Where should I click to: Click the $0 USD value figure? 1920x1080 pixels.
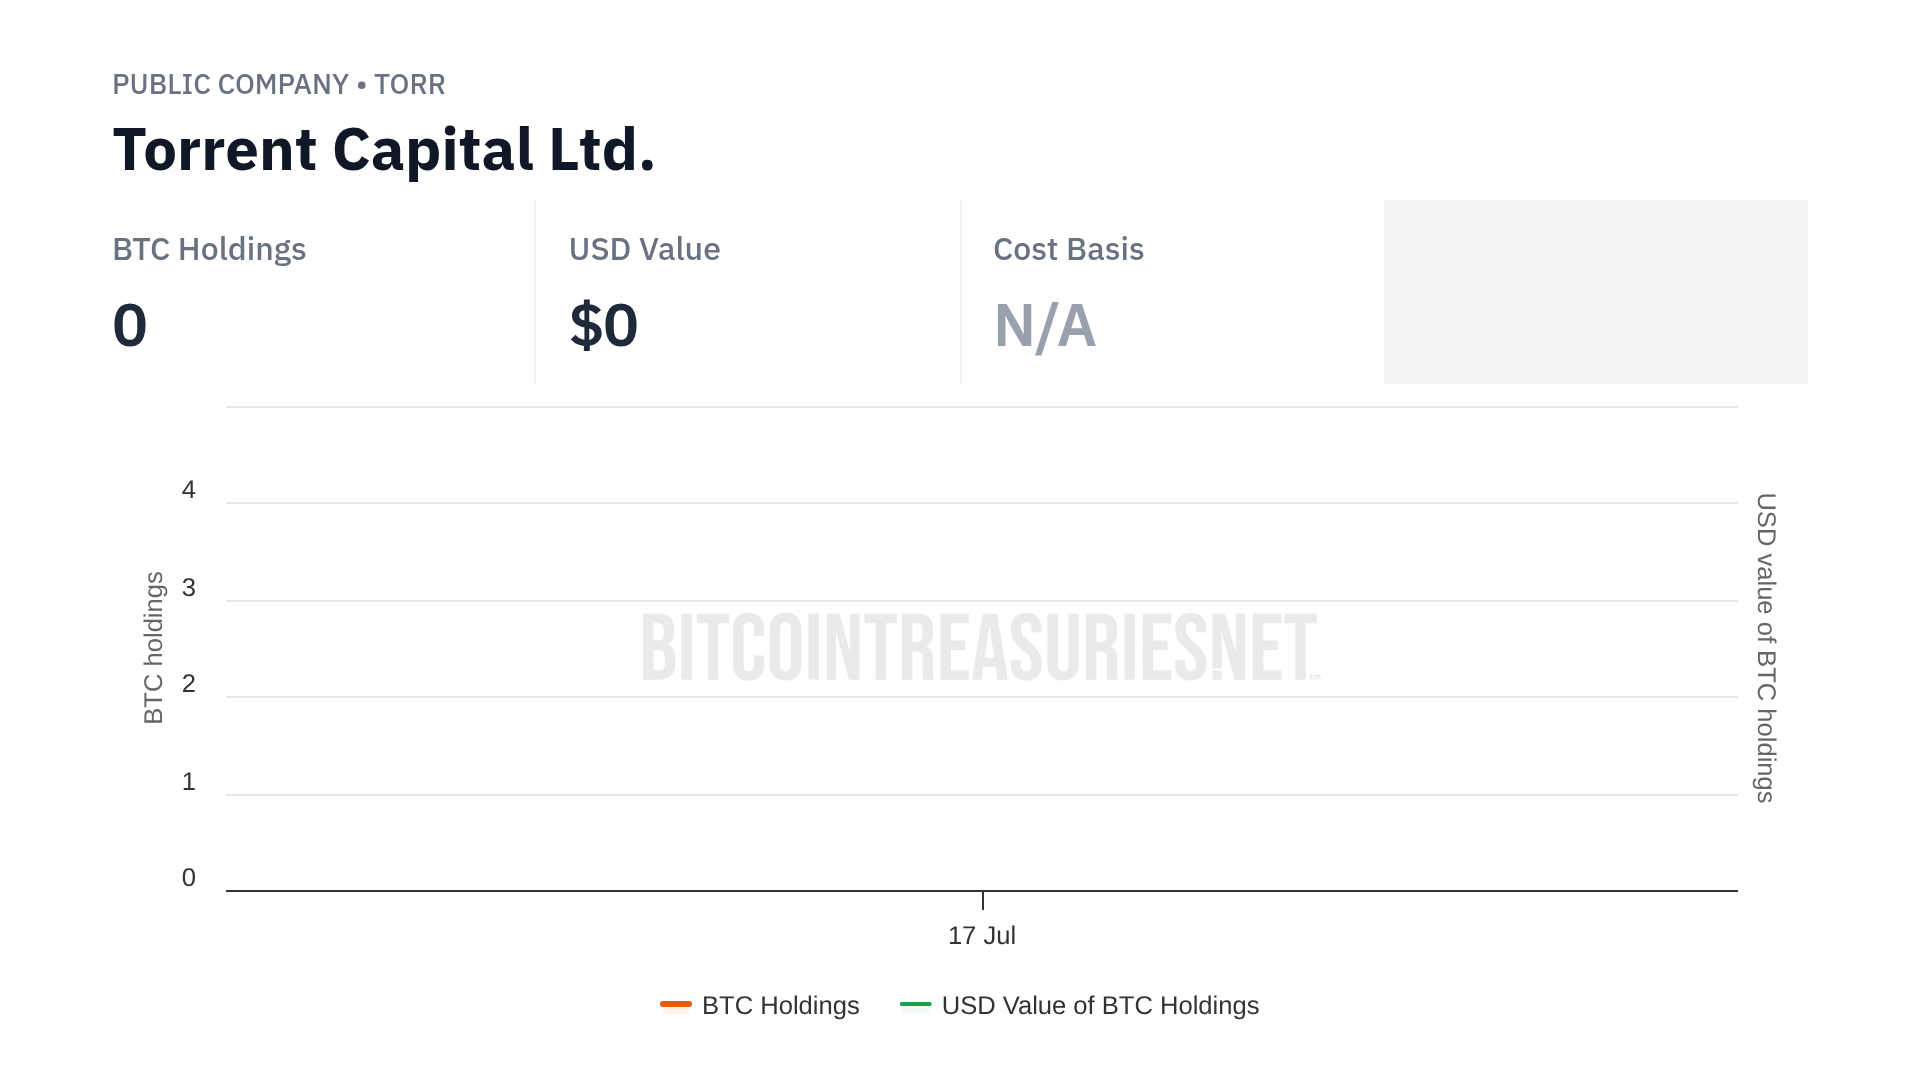click(x=603, y=325)
